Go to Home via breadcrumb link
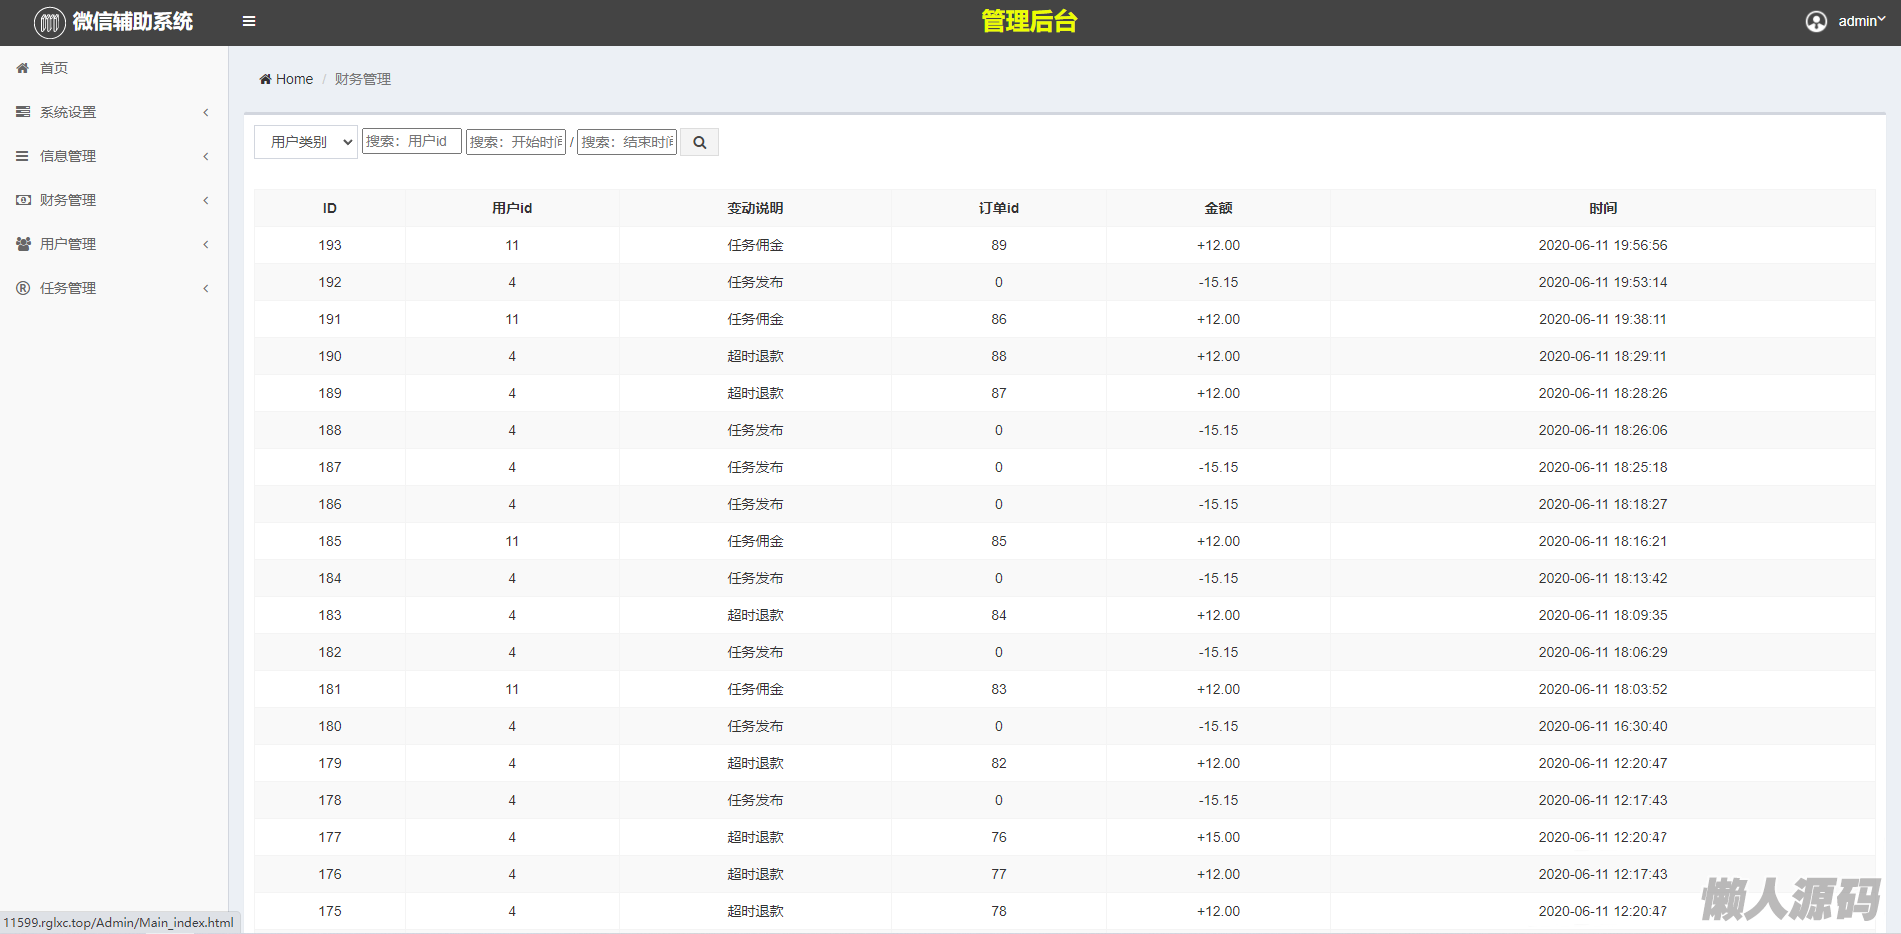Screen dimensions: 1901x934 294,79
